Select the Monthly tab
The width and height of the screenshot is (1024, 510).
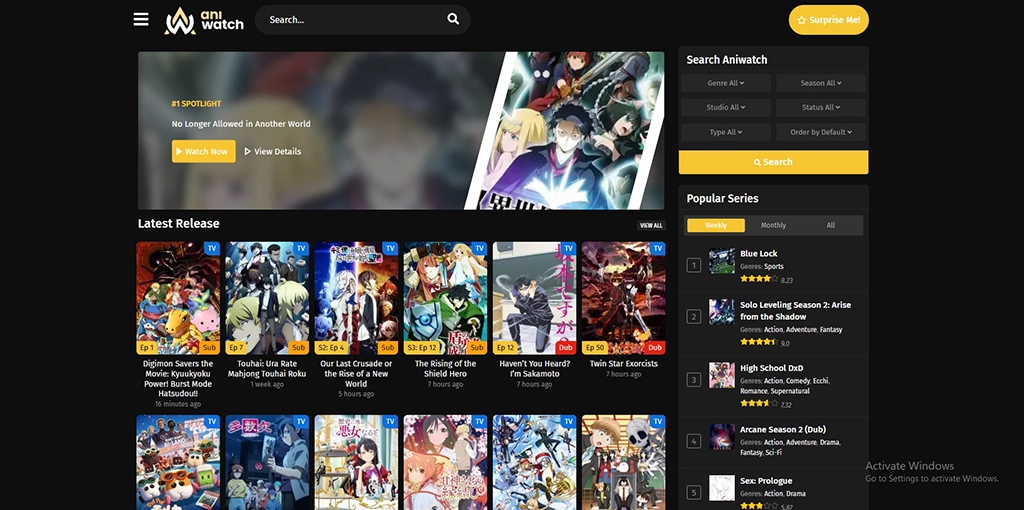click(773, 225)
